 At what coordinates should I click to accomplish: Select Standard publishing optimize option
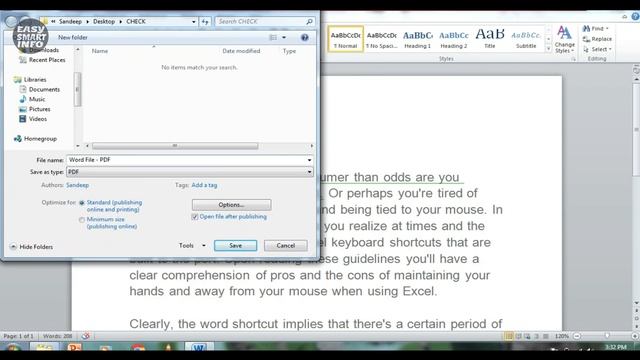click(x=82, y=203)
